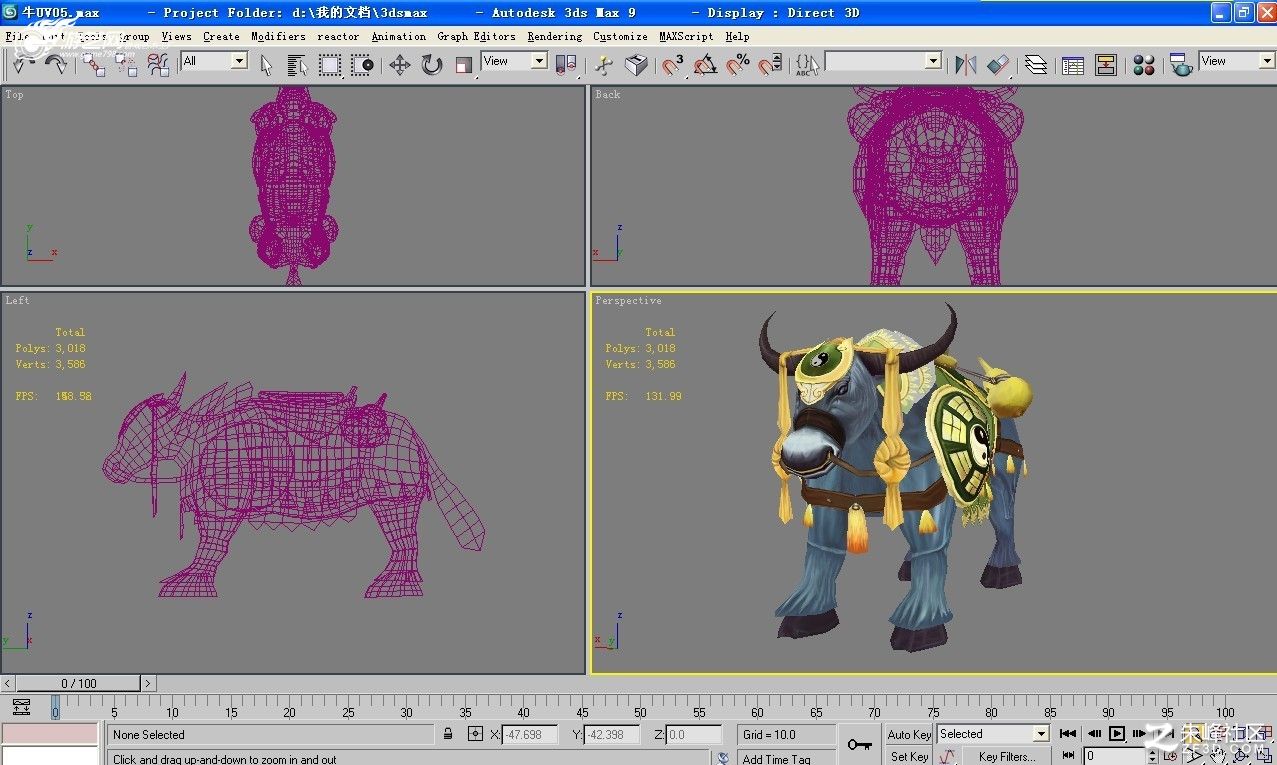Viewport: 1277px width, 765px height.
Task: Expand the render type View dropdown
Action: 1266,61
